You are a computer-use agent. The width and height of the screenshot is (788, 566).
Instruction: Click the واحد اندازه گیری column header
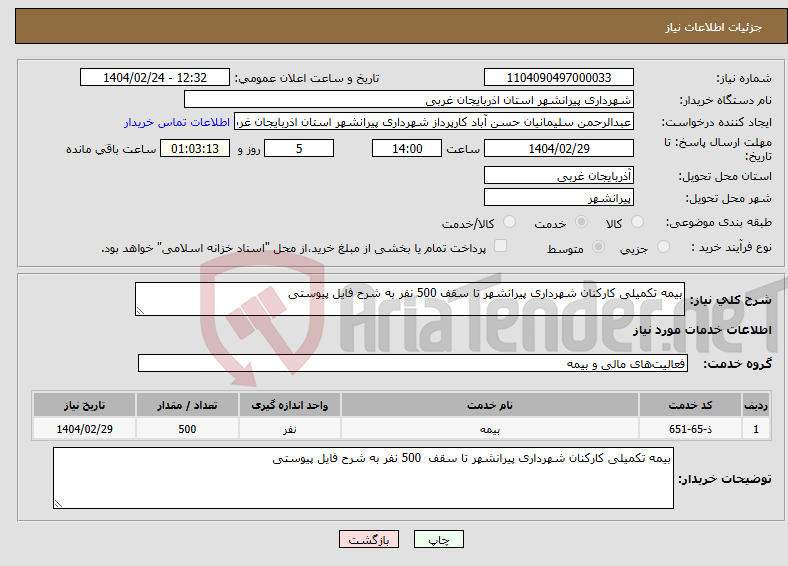coord(289,405)
